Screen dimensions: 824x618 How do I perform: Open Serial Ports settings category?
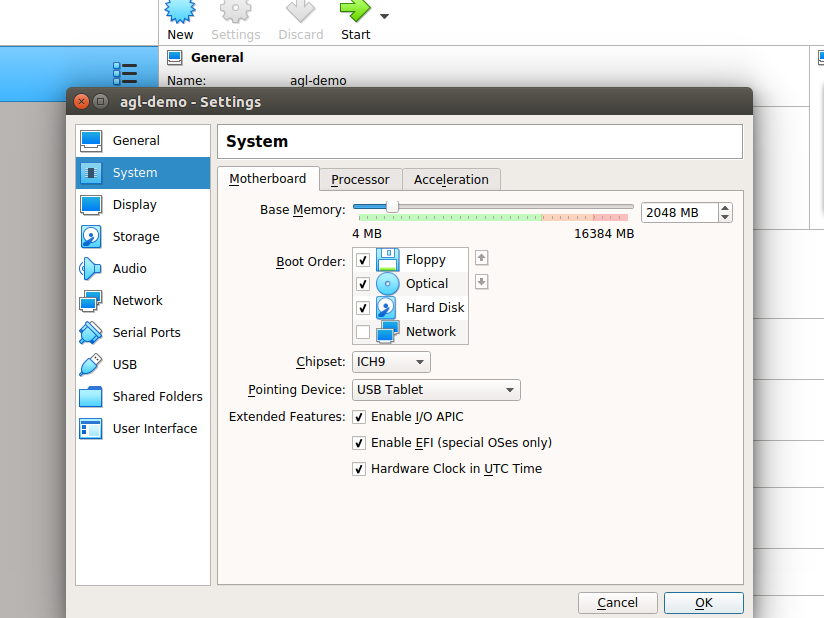pyautogui.click(x=143, y=333)
